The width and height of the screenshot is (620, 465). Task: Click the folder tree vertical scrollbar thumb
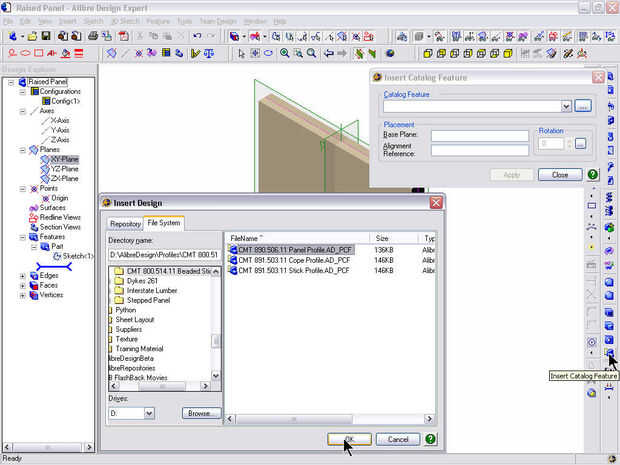[215, 341]
